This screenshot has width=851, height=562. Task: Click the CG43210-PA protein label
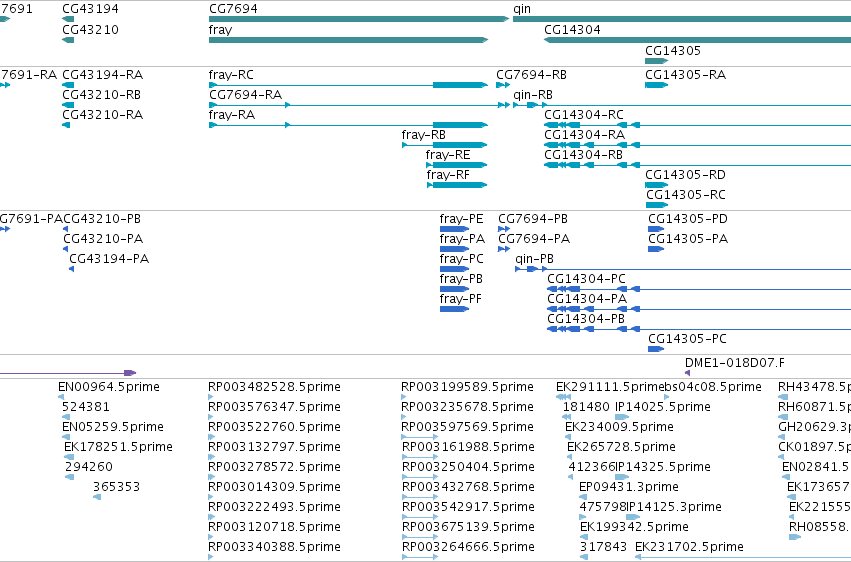click(103, 239)
